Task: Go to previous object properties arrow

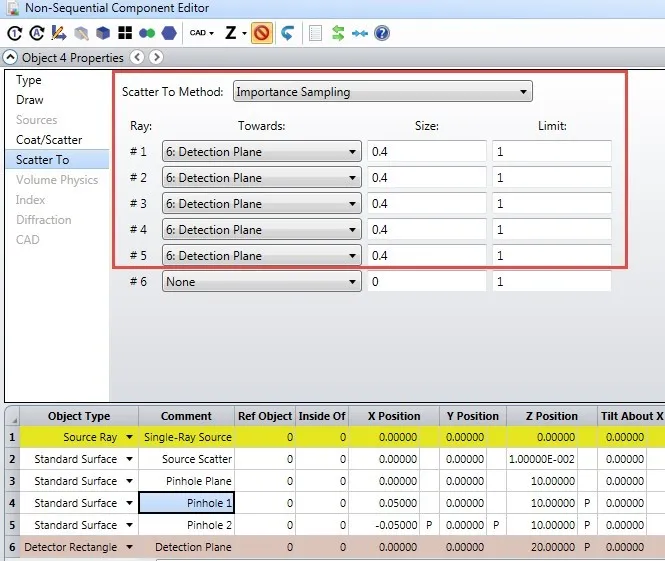Action: [138, 57]
